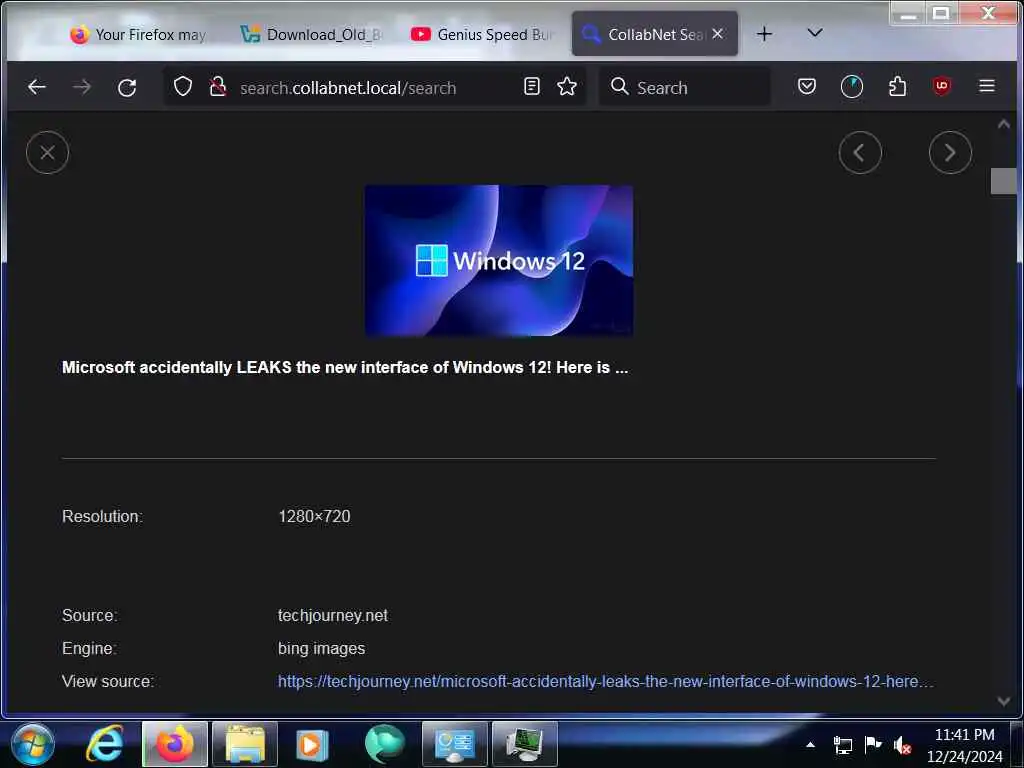Reload the current page
The width and height of the screenshot is (1024, 768).
click(127, 87)
